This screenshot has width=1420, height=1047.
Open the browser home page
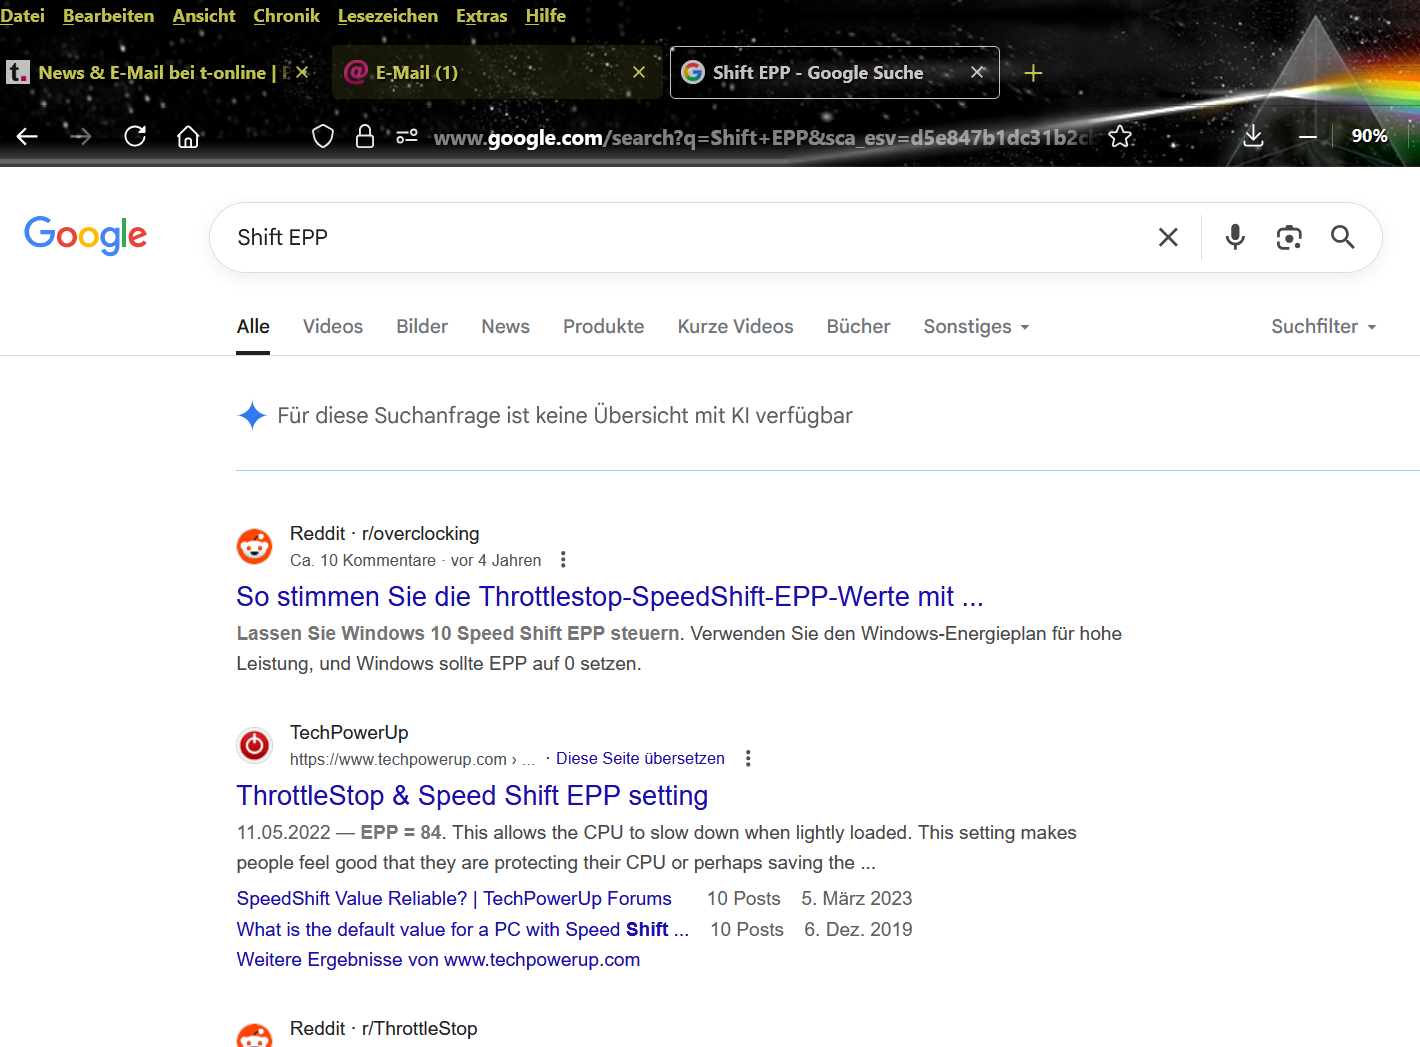click(188, 136)
